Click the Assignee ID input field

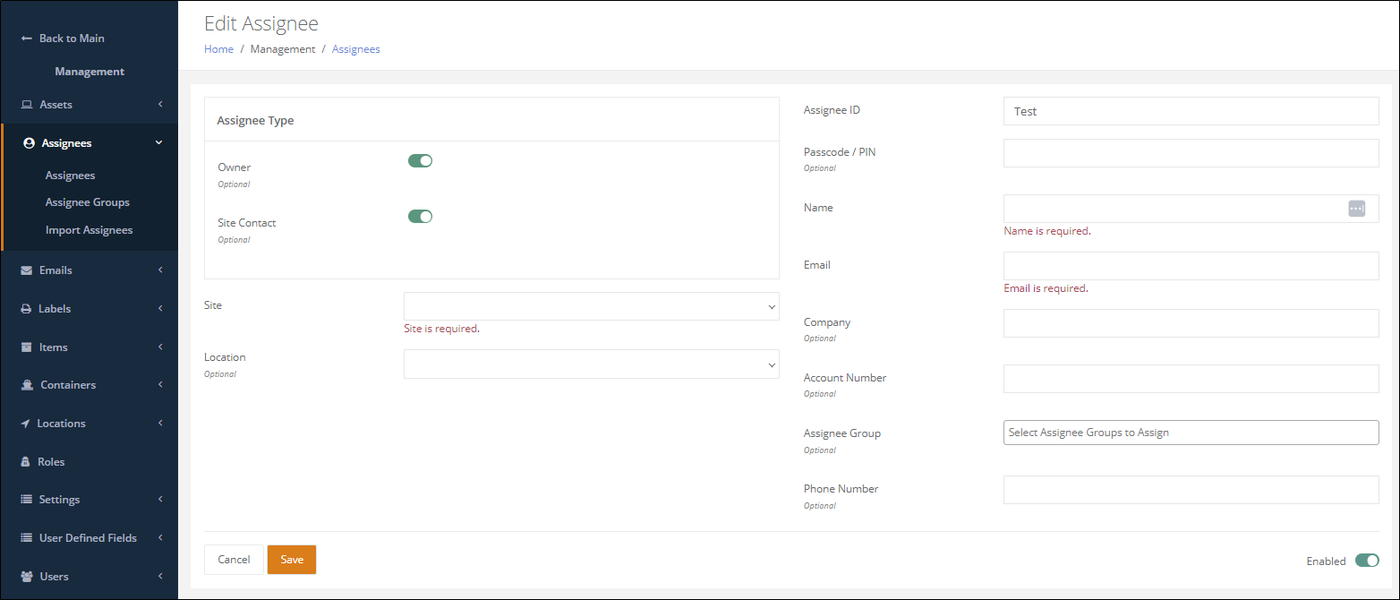point(1191,111)
